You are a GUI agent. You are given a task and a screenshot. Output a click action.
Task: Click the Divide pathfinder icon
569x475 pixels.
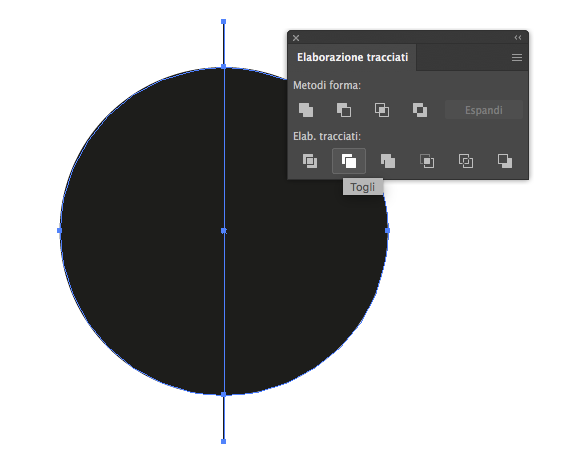pos(310,161)
